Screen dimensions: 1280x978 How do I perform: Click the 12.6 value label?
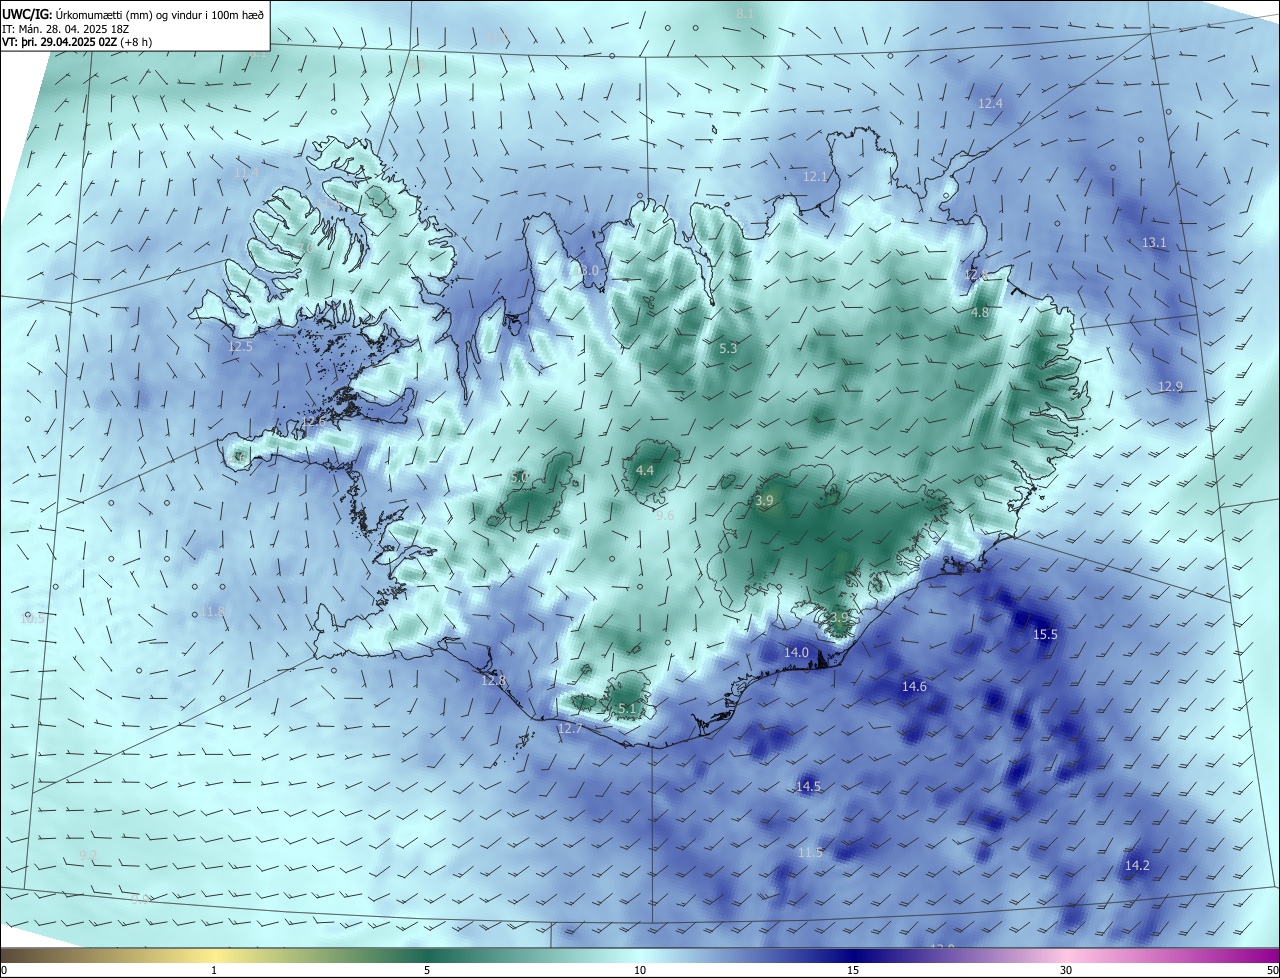point(312,423)
